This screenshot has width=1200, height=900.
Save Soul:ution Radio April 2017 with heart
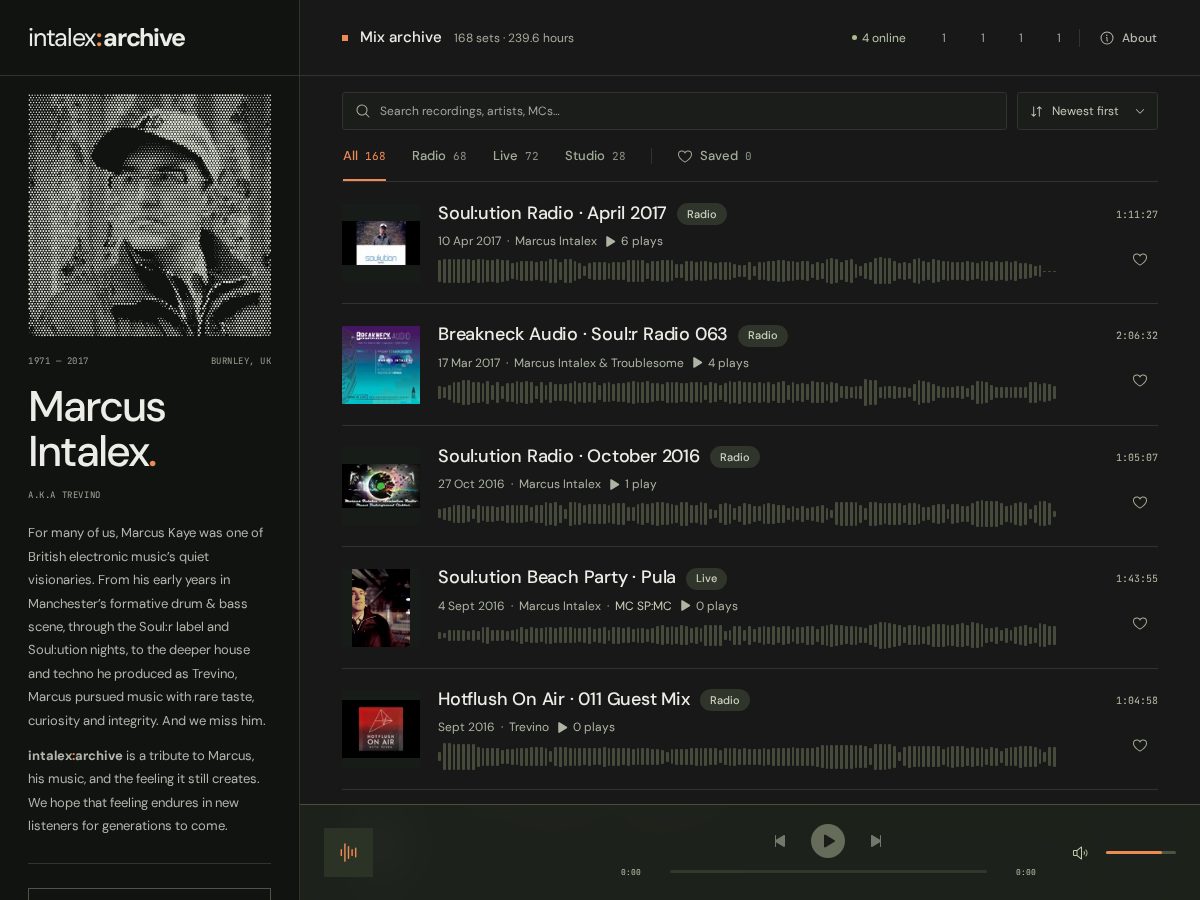[x=1140, y=259]
